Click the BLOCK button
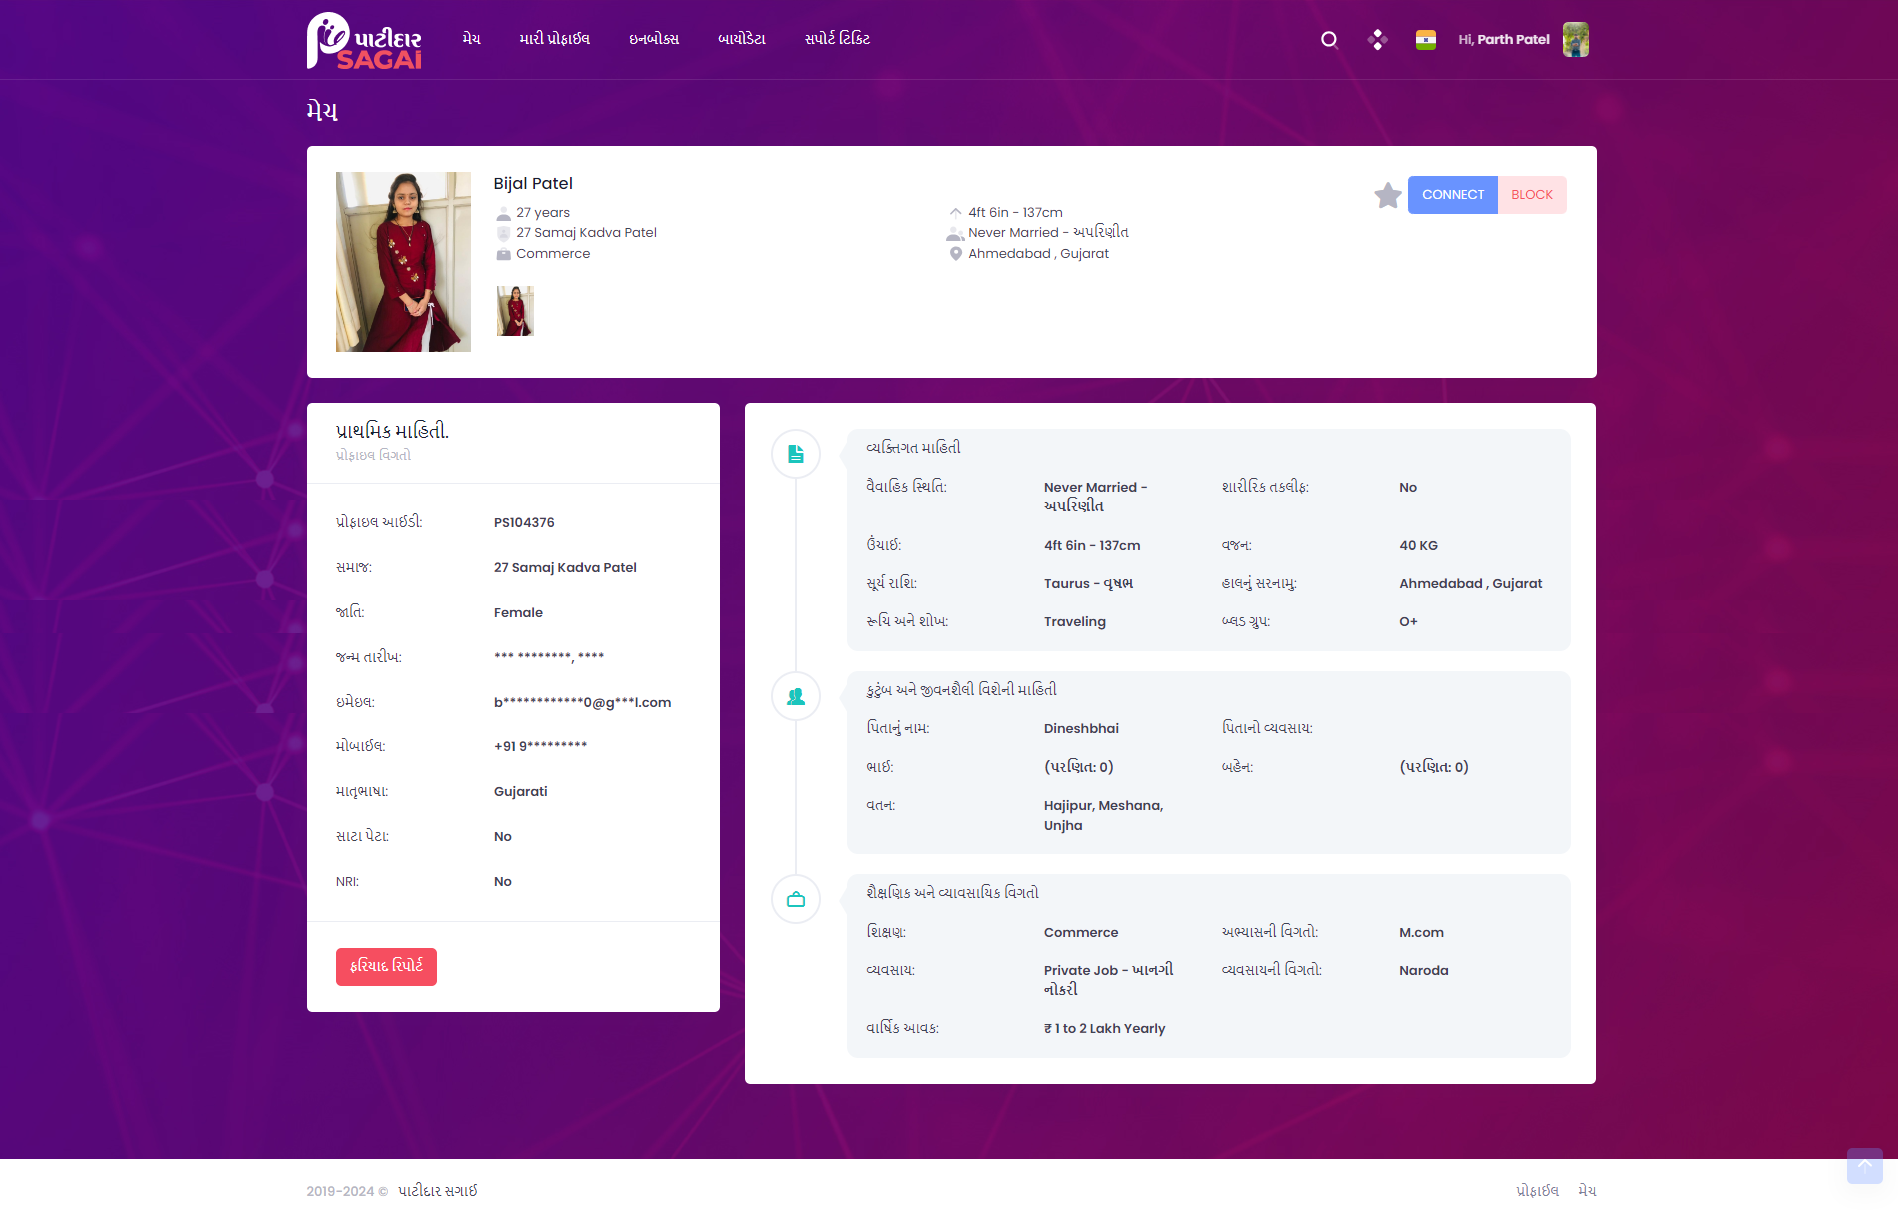The image size is (1898, 1223). [1531, 194]
